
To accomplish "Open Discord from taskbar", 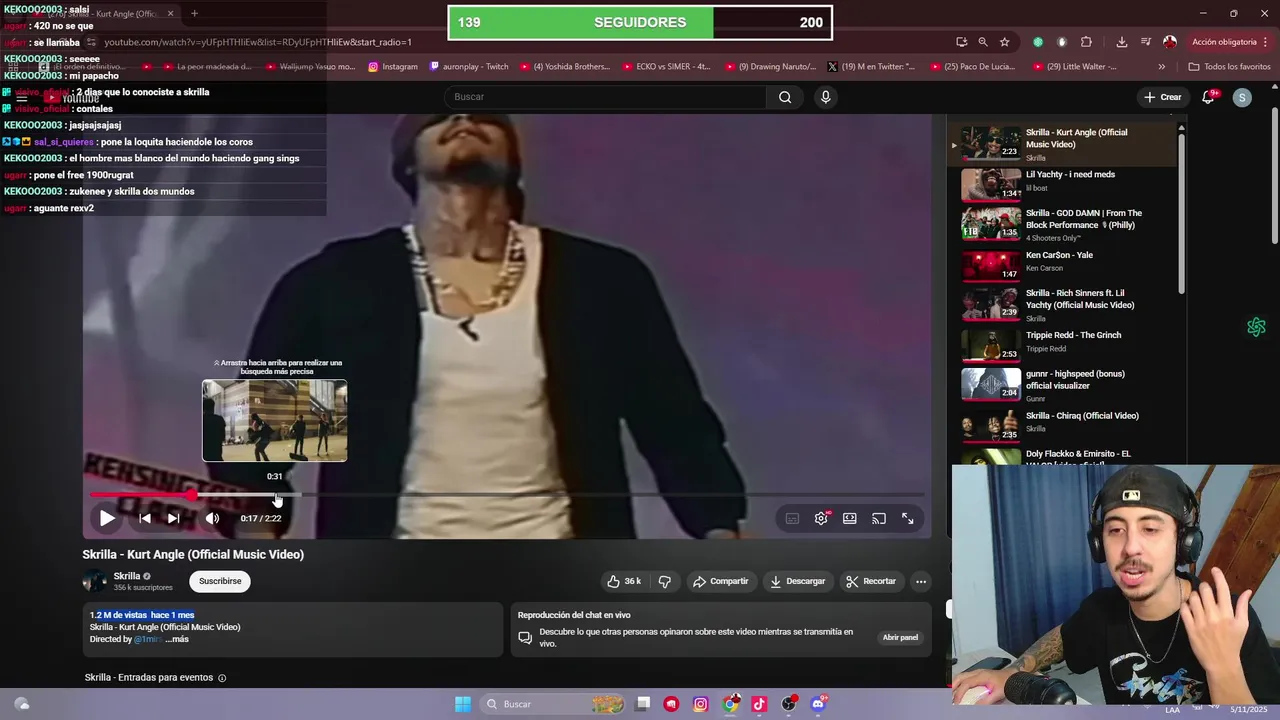I will point(818,704).
